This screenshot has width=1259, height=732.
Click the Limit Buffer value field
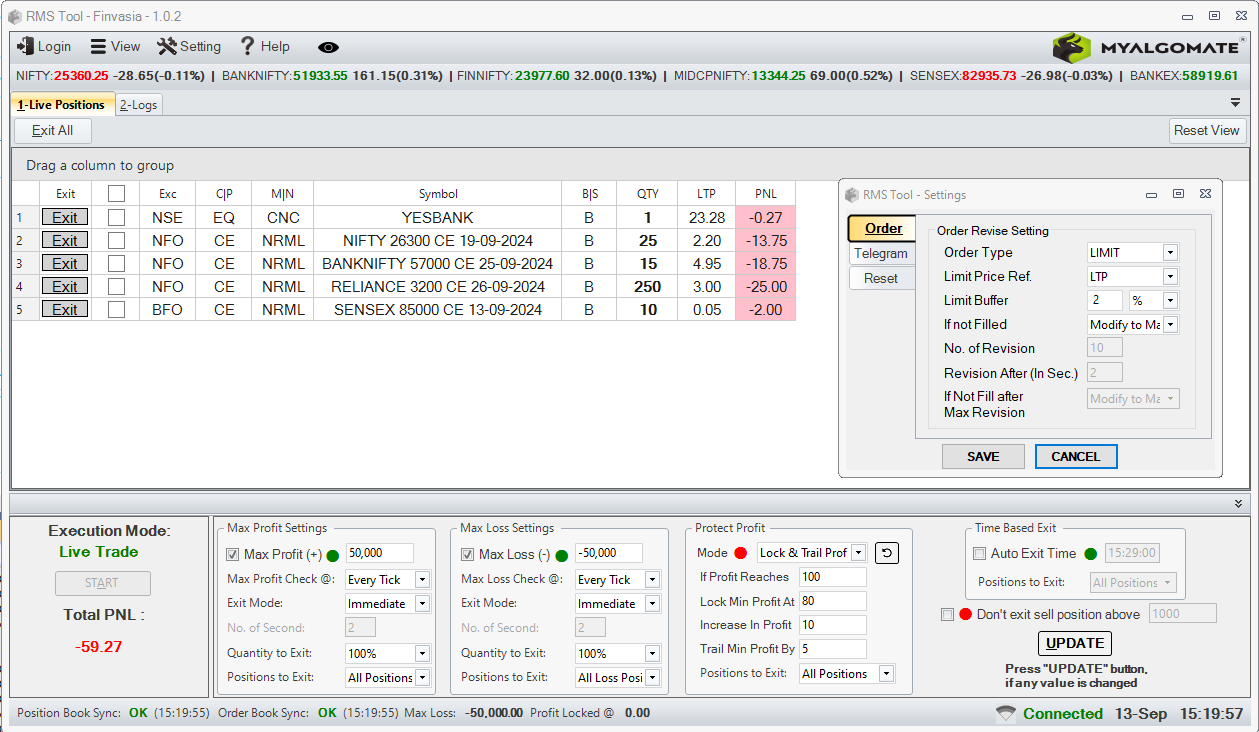point(1105,300)
